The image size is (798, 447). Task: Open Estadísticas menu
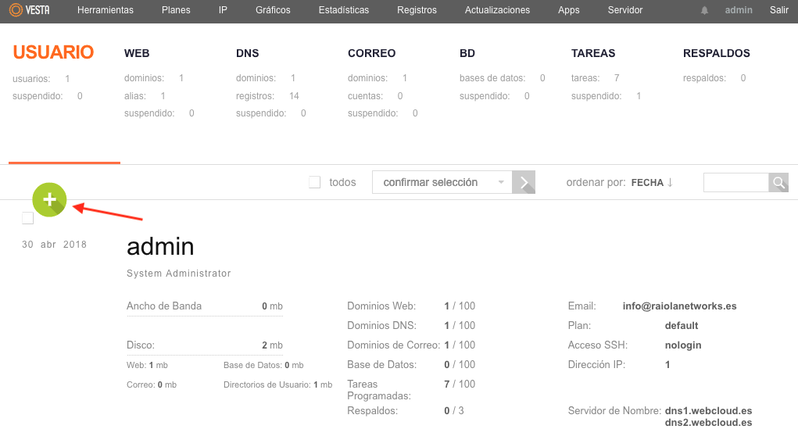click(x=344, y=10)
